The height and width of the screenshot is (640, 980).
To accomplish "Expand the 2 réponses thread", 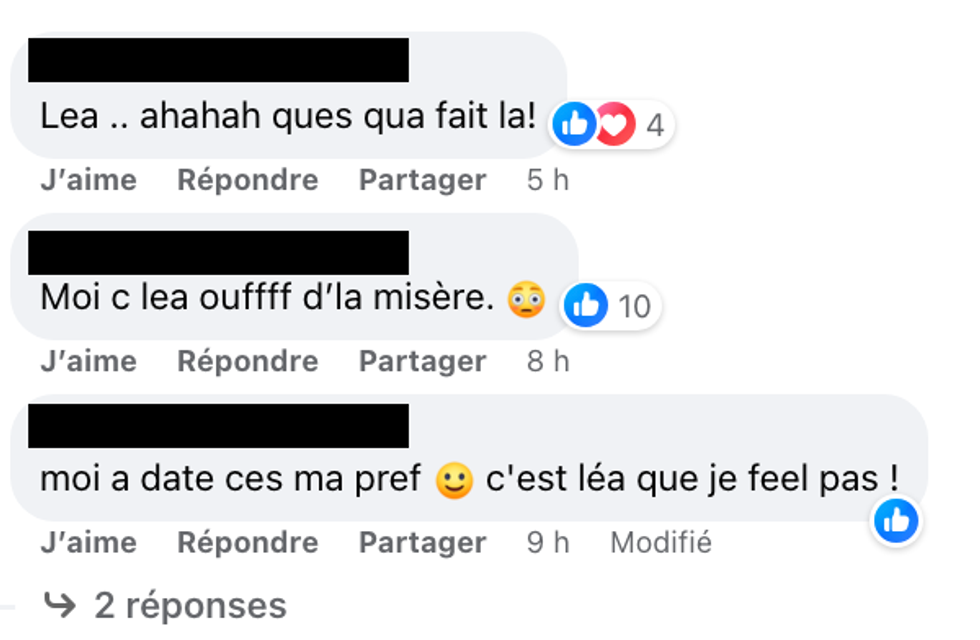I will tap(189, 605).
